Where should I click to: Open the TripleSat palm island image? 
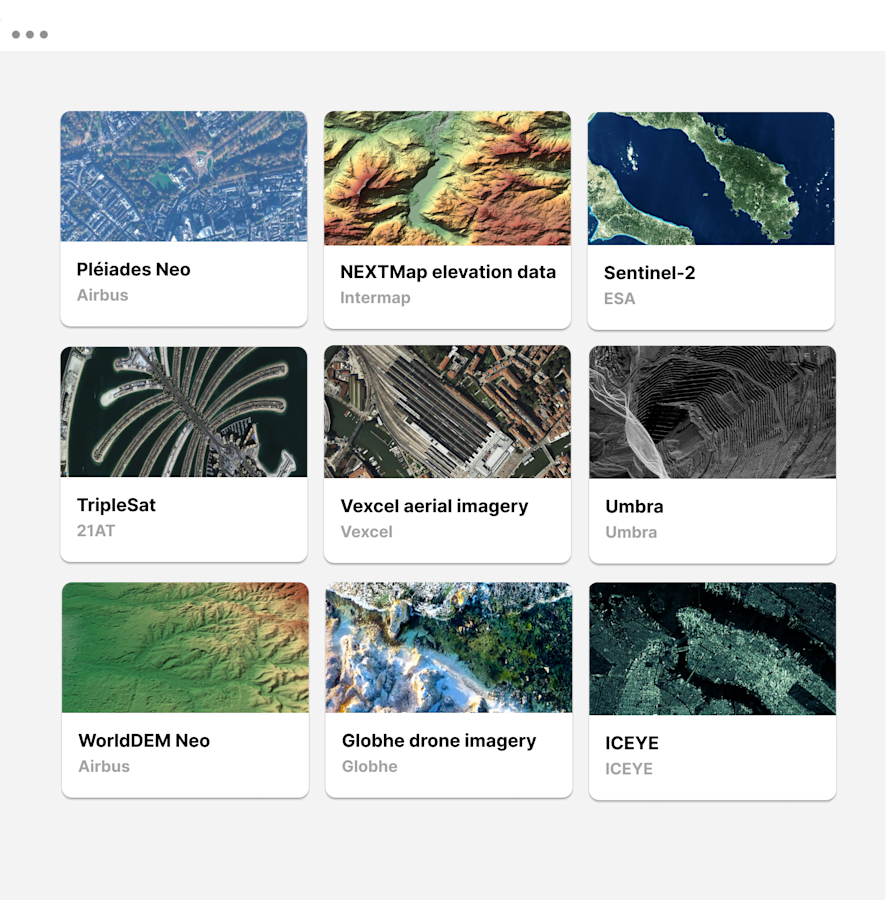click(x=184, y=411)
